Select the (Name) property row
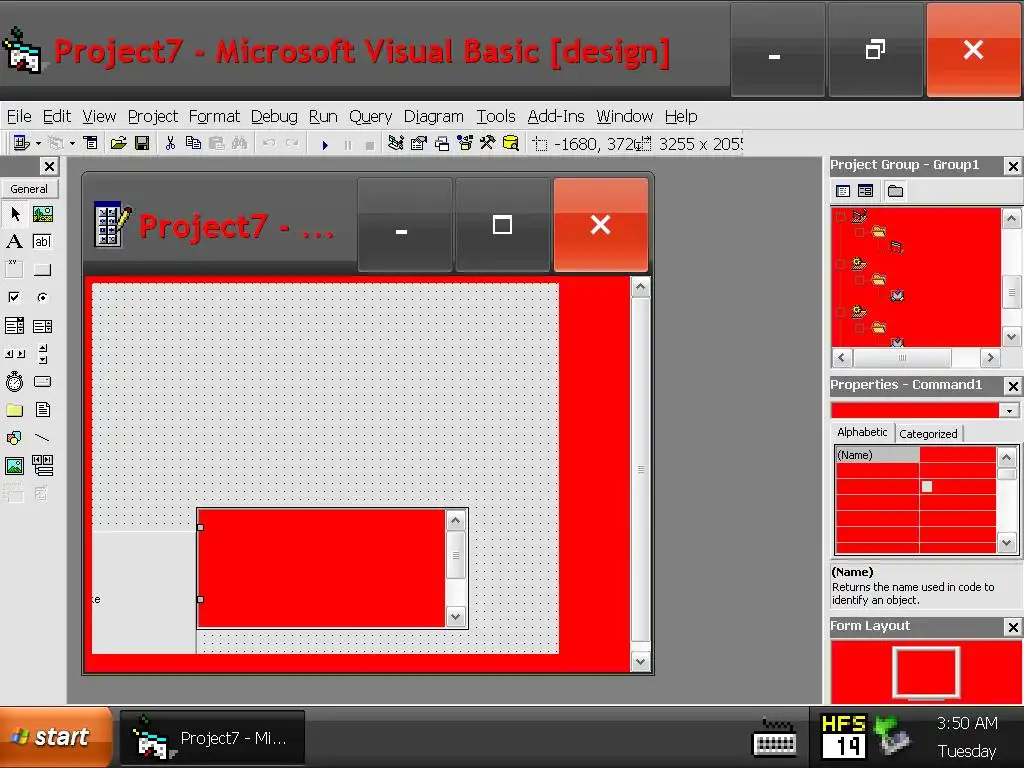 [916, 455]
